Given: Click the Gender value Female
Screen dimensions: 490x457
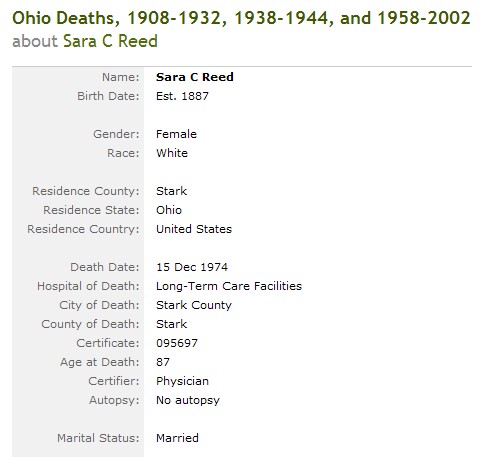Looking at the screenshot, I should [x=176, y=134].
